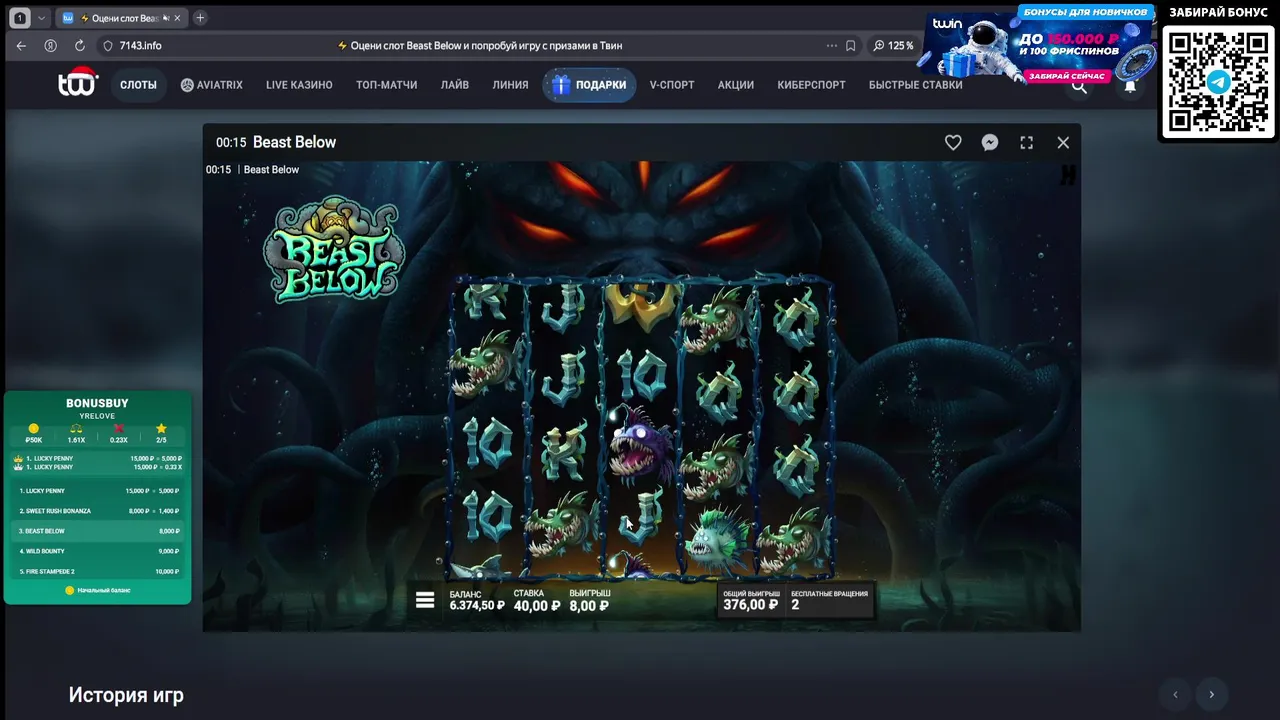Open site search via magnifier icon

pos(1079,86)
